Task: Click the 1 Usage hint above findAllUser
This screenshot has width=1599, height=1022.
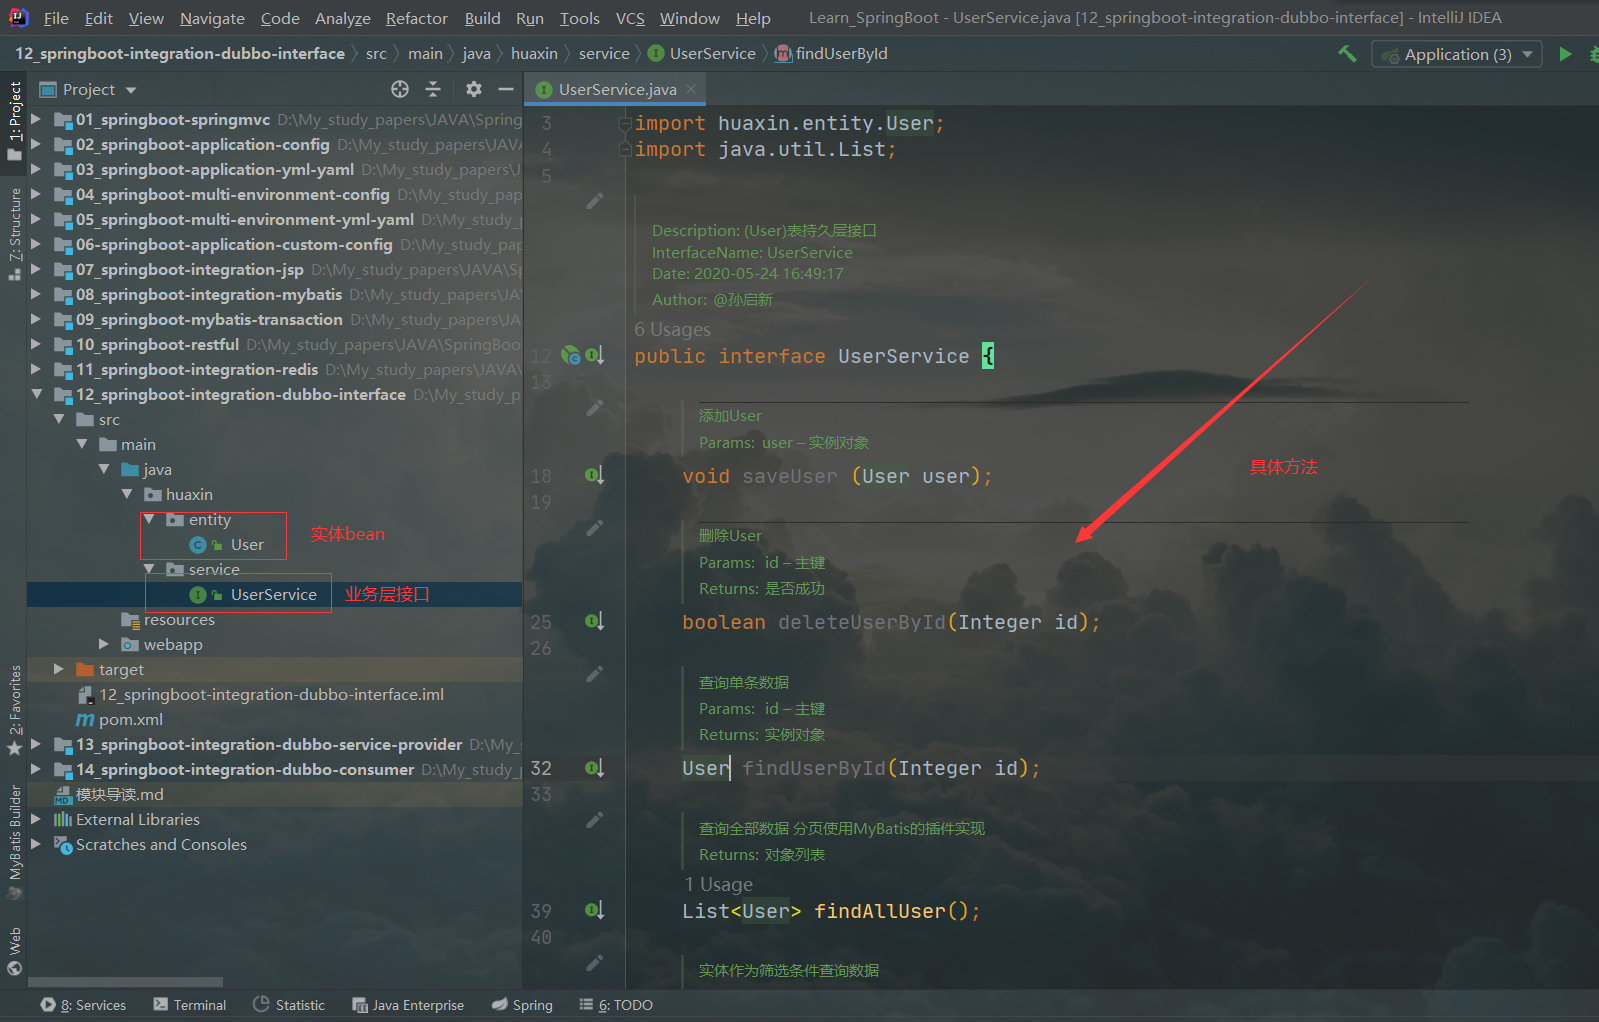Action: pyautogui.click(x=718, y=884)
